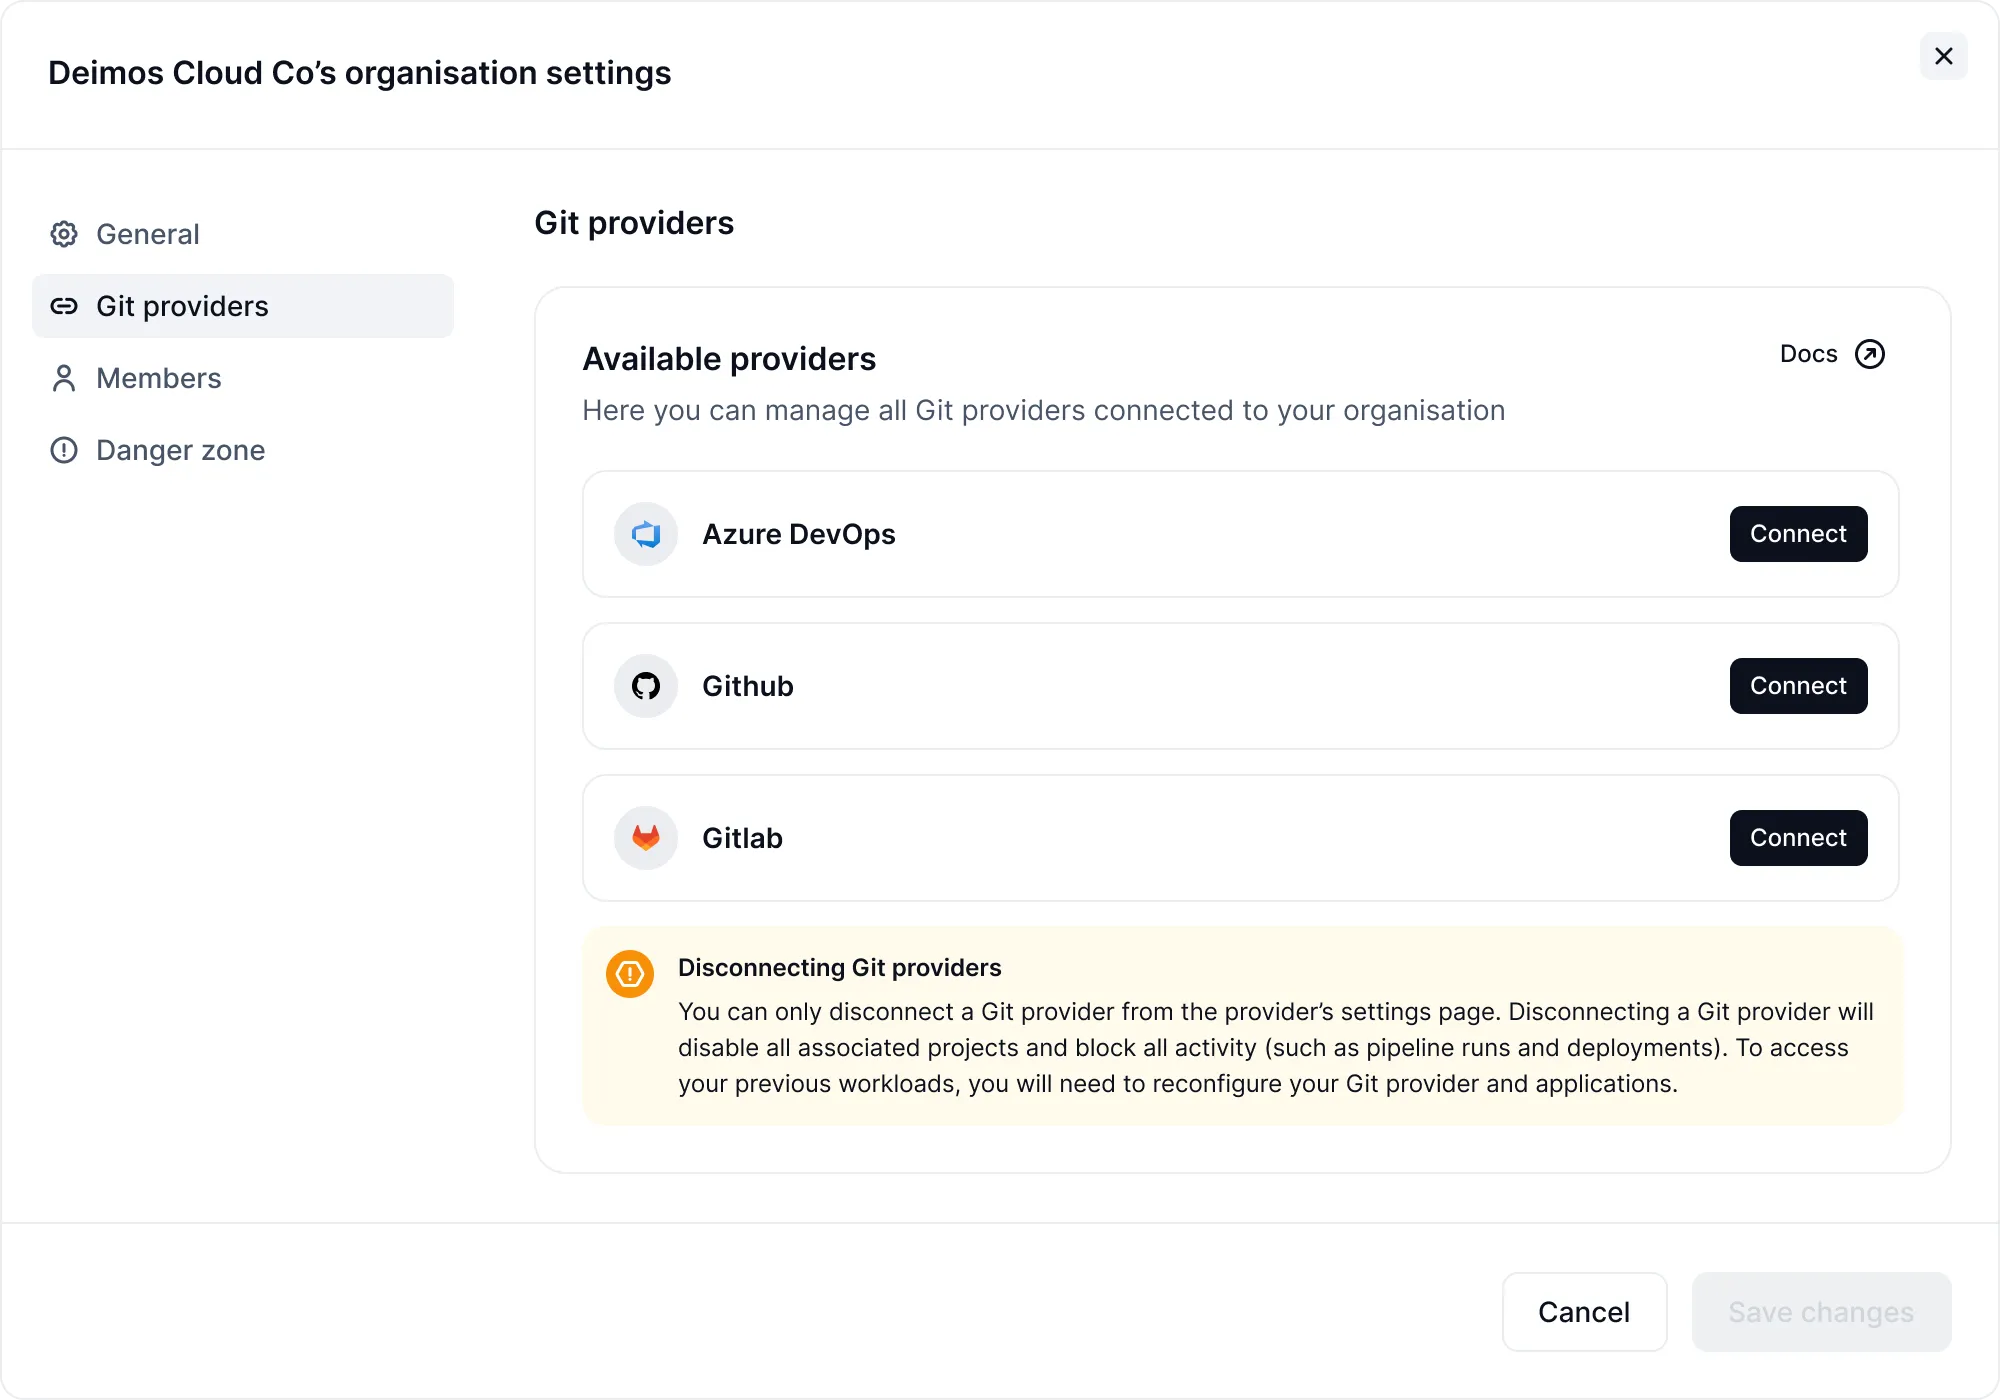Click the Github logo icon
The image size is (2000, 1400).
click(646, 686)
